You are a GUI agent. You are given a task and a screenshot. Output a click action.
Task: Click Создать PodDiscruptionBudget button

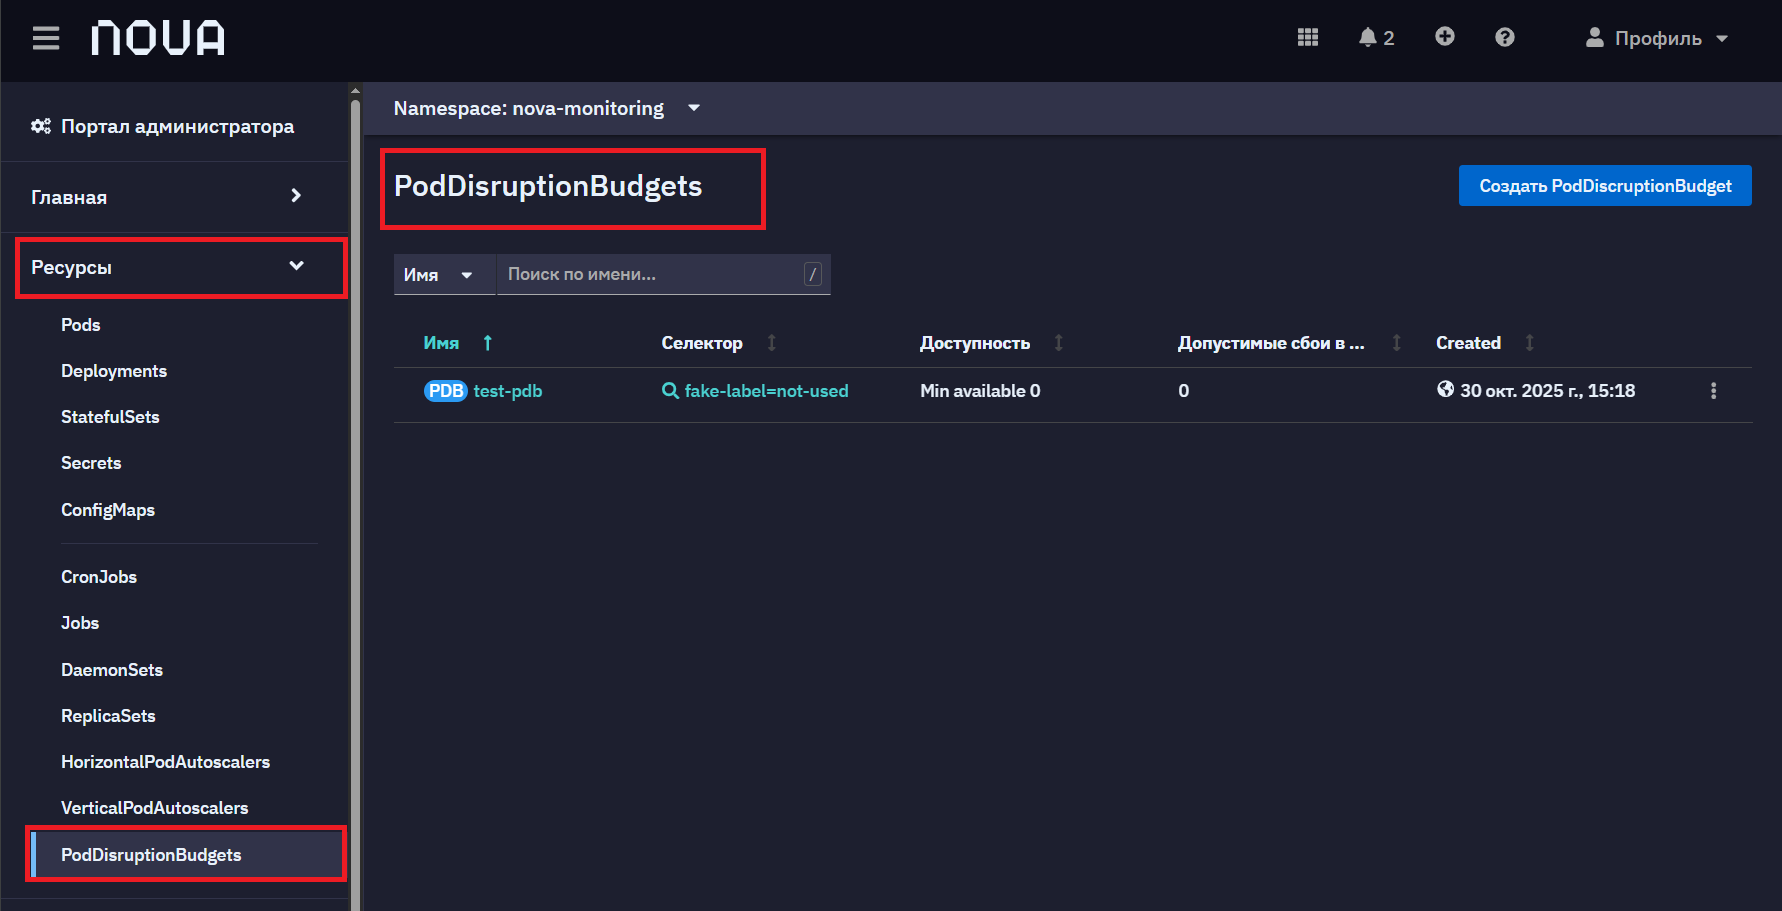(1605, 186)
